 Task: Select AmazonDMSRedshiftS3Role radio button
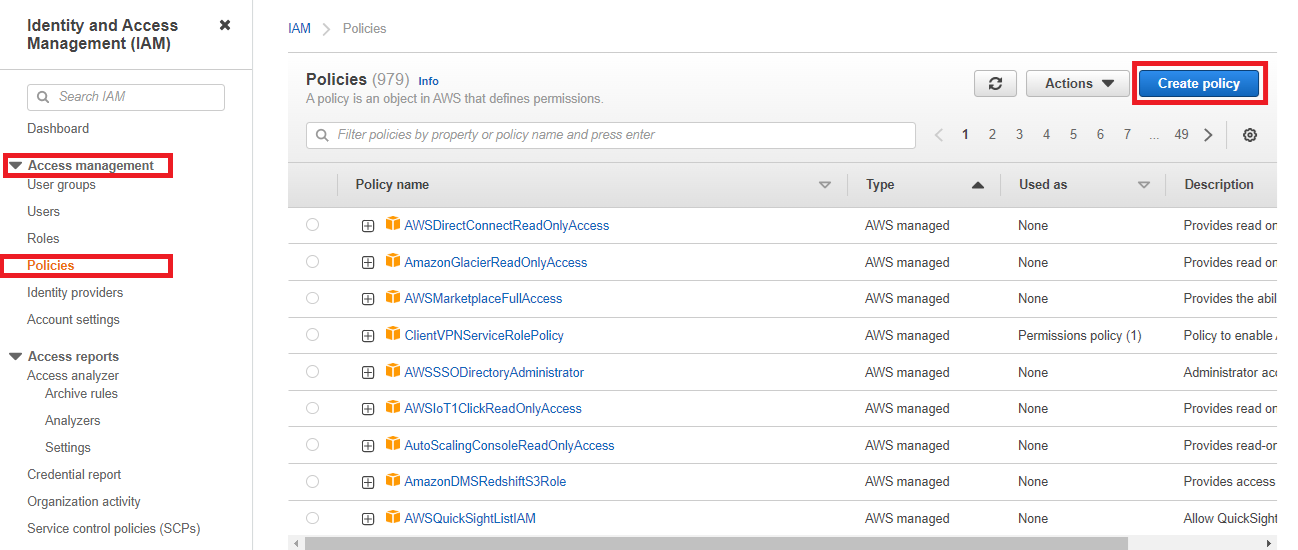313,481
